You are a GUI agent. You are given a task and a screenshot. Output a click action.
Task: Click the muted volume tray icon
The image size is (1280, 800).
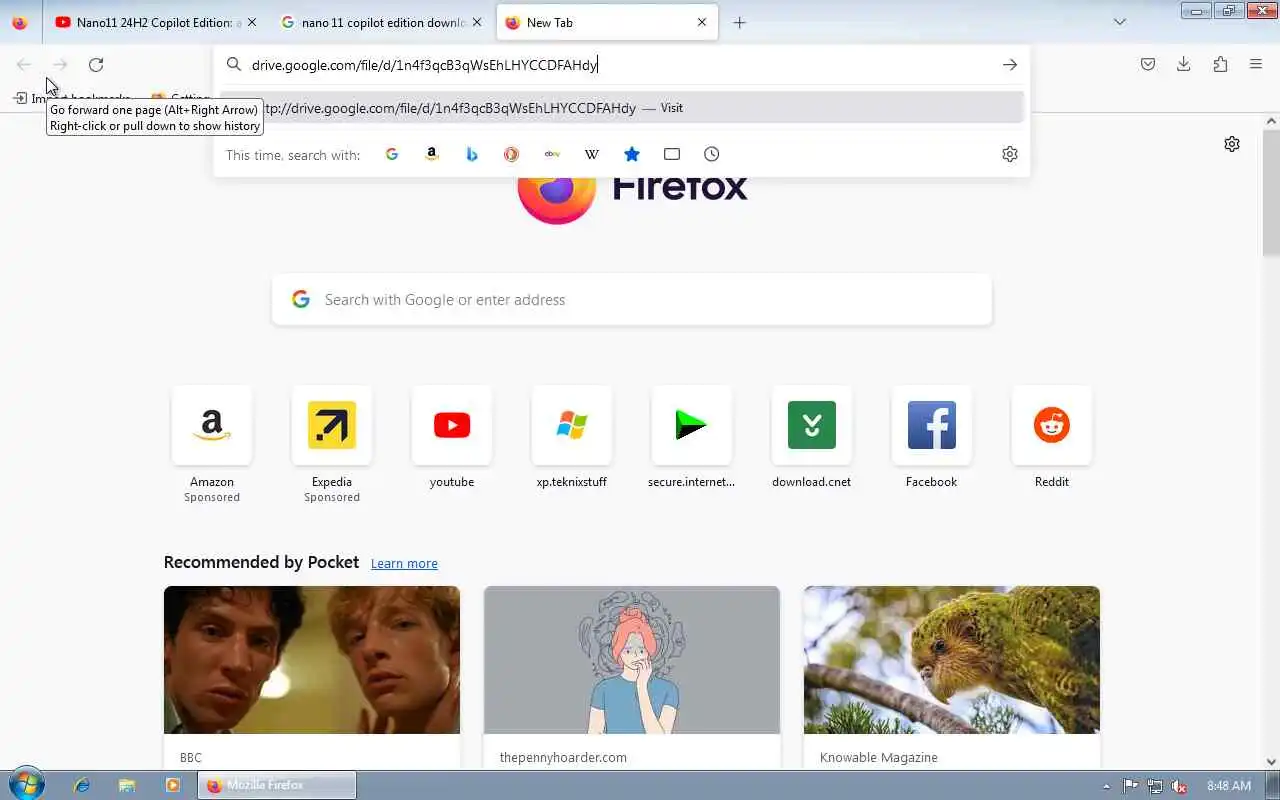tap(1180, 786)
